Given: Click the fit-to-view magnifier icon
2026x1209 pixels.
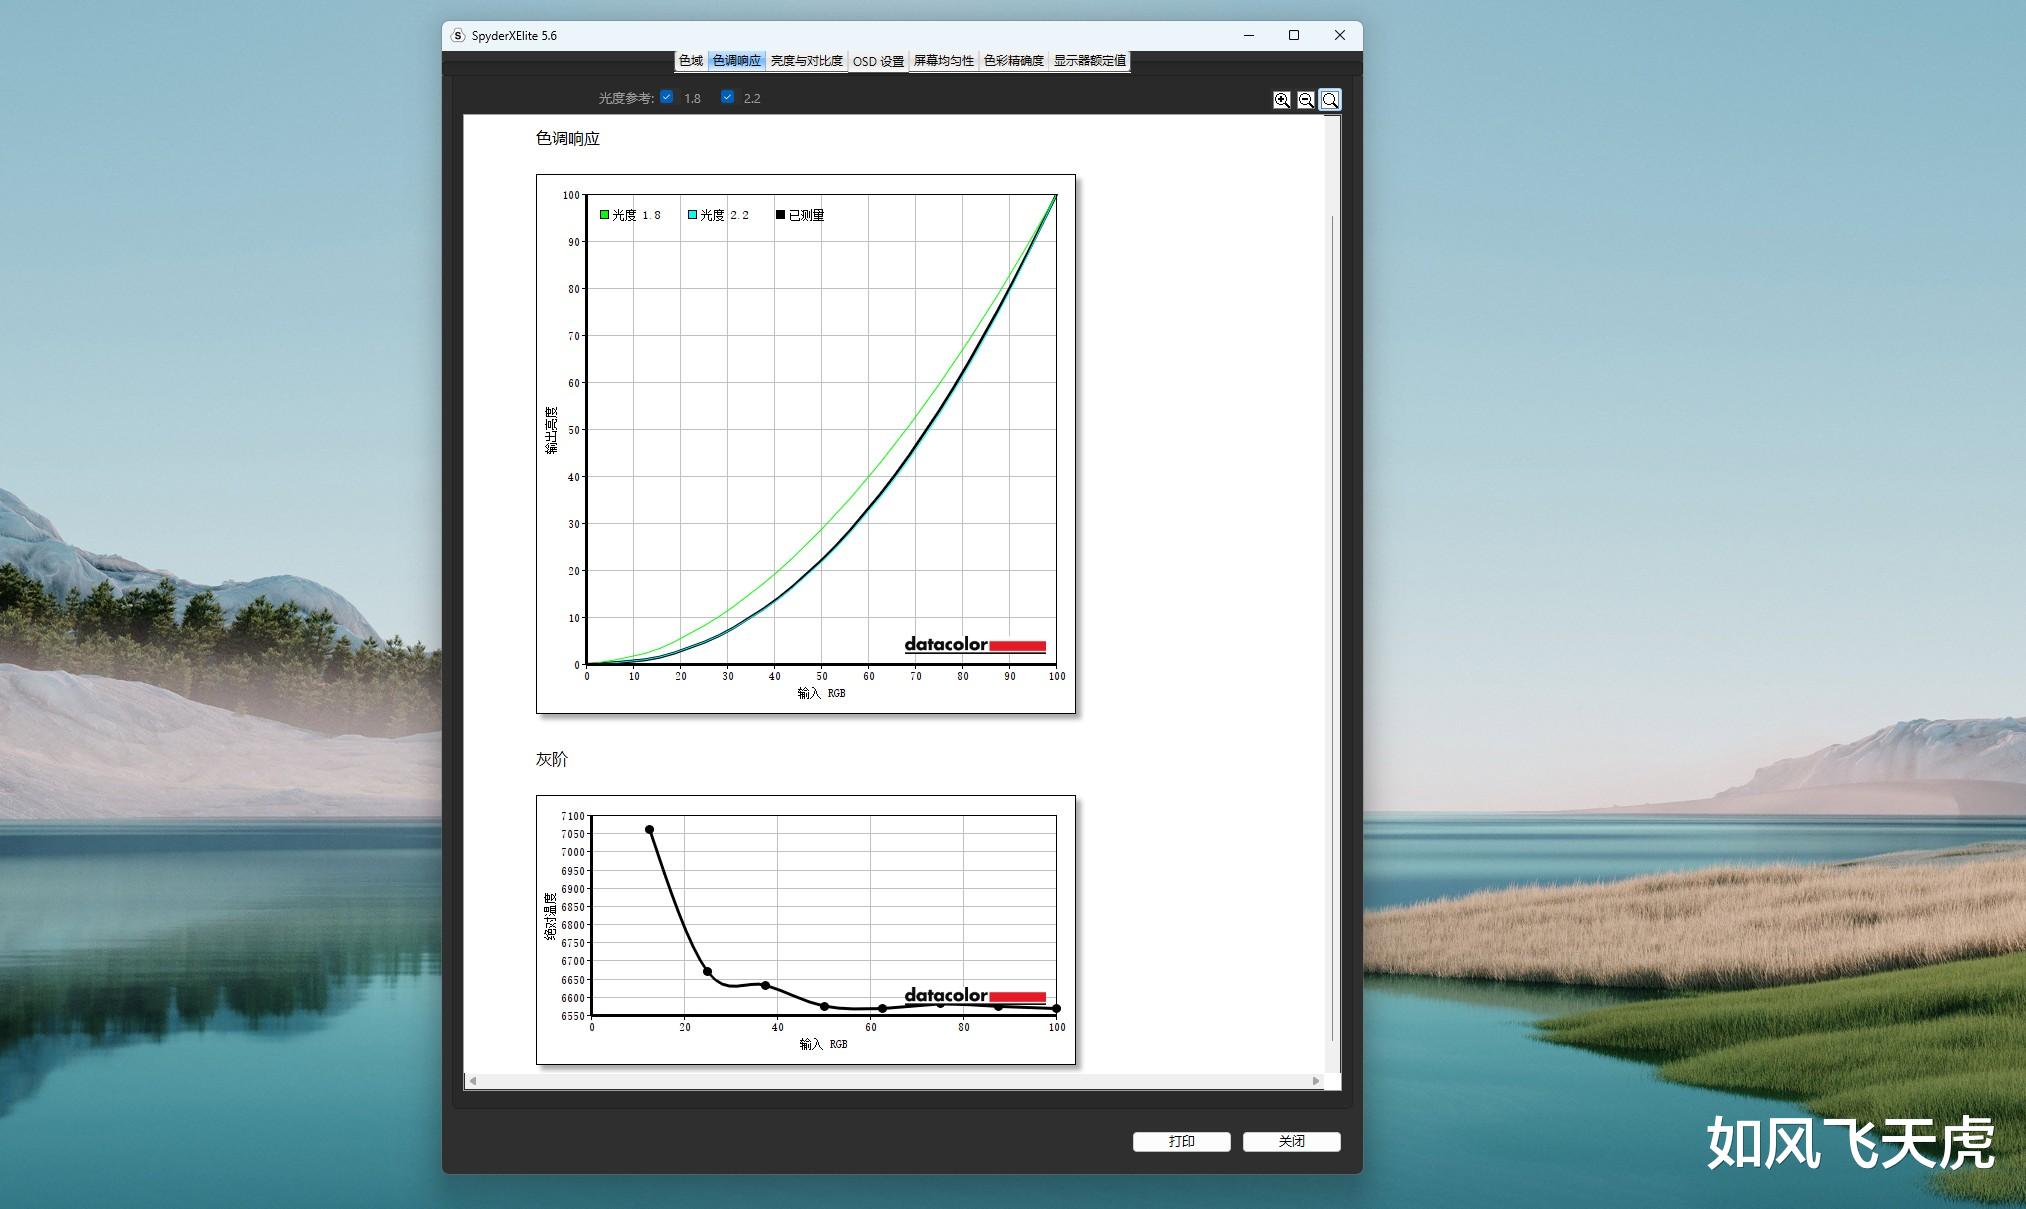Looking at the screenshot, I should [x=1330, y=100].
